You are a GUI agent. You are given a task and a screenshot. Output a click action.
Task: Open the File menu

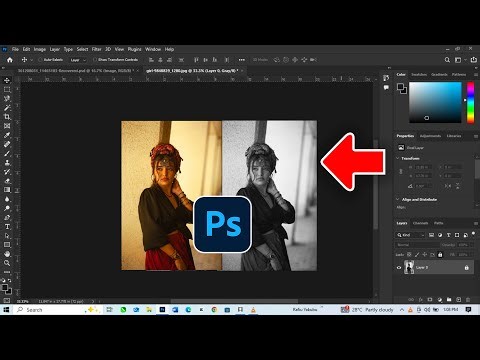[x=15, y=49]
